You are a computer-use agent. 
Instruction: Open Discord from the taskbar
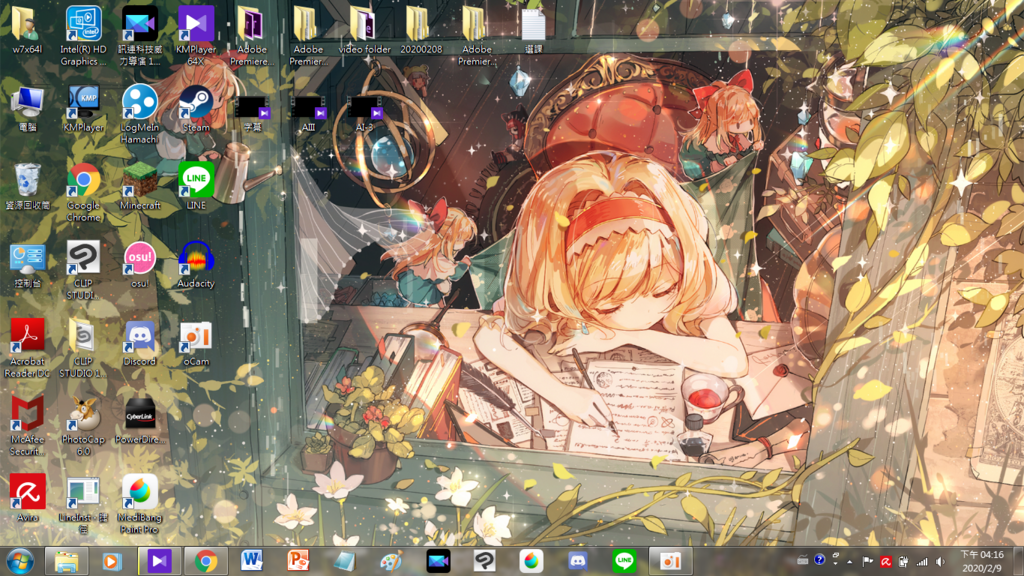pos(577,561)
